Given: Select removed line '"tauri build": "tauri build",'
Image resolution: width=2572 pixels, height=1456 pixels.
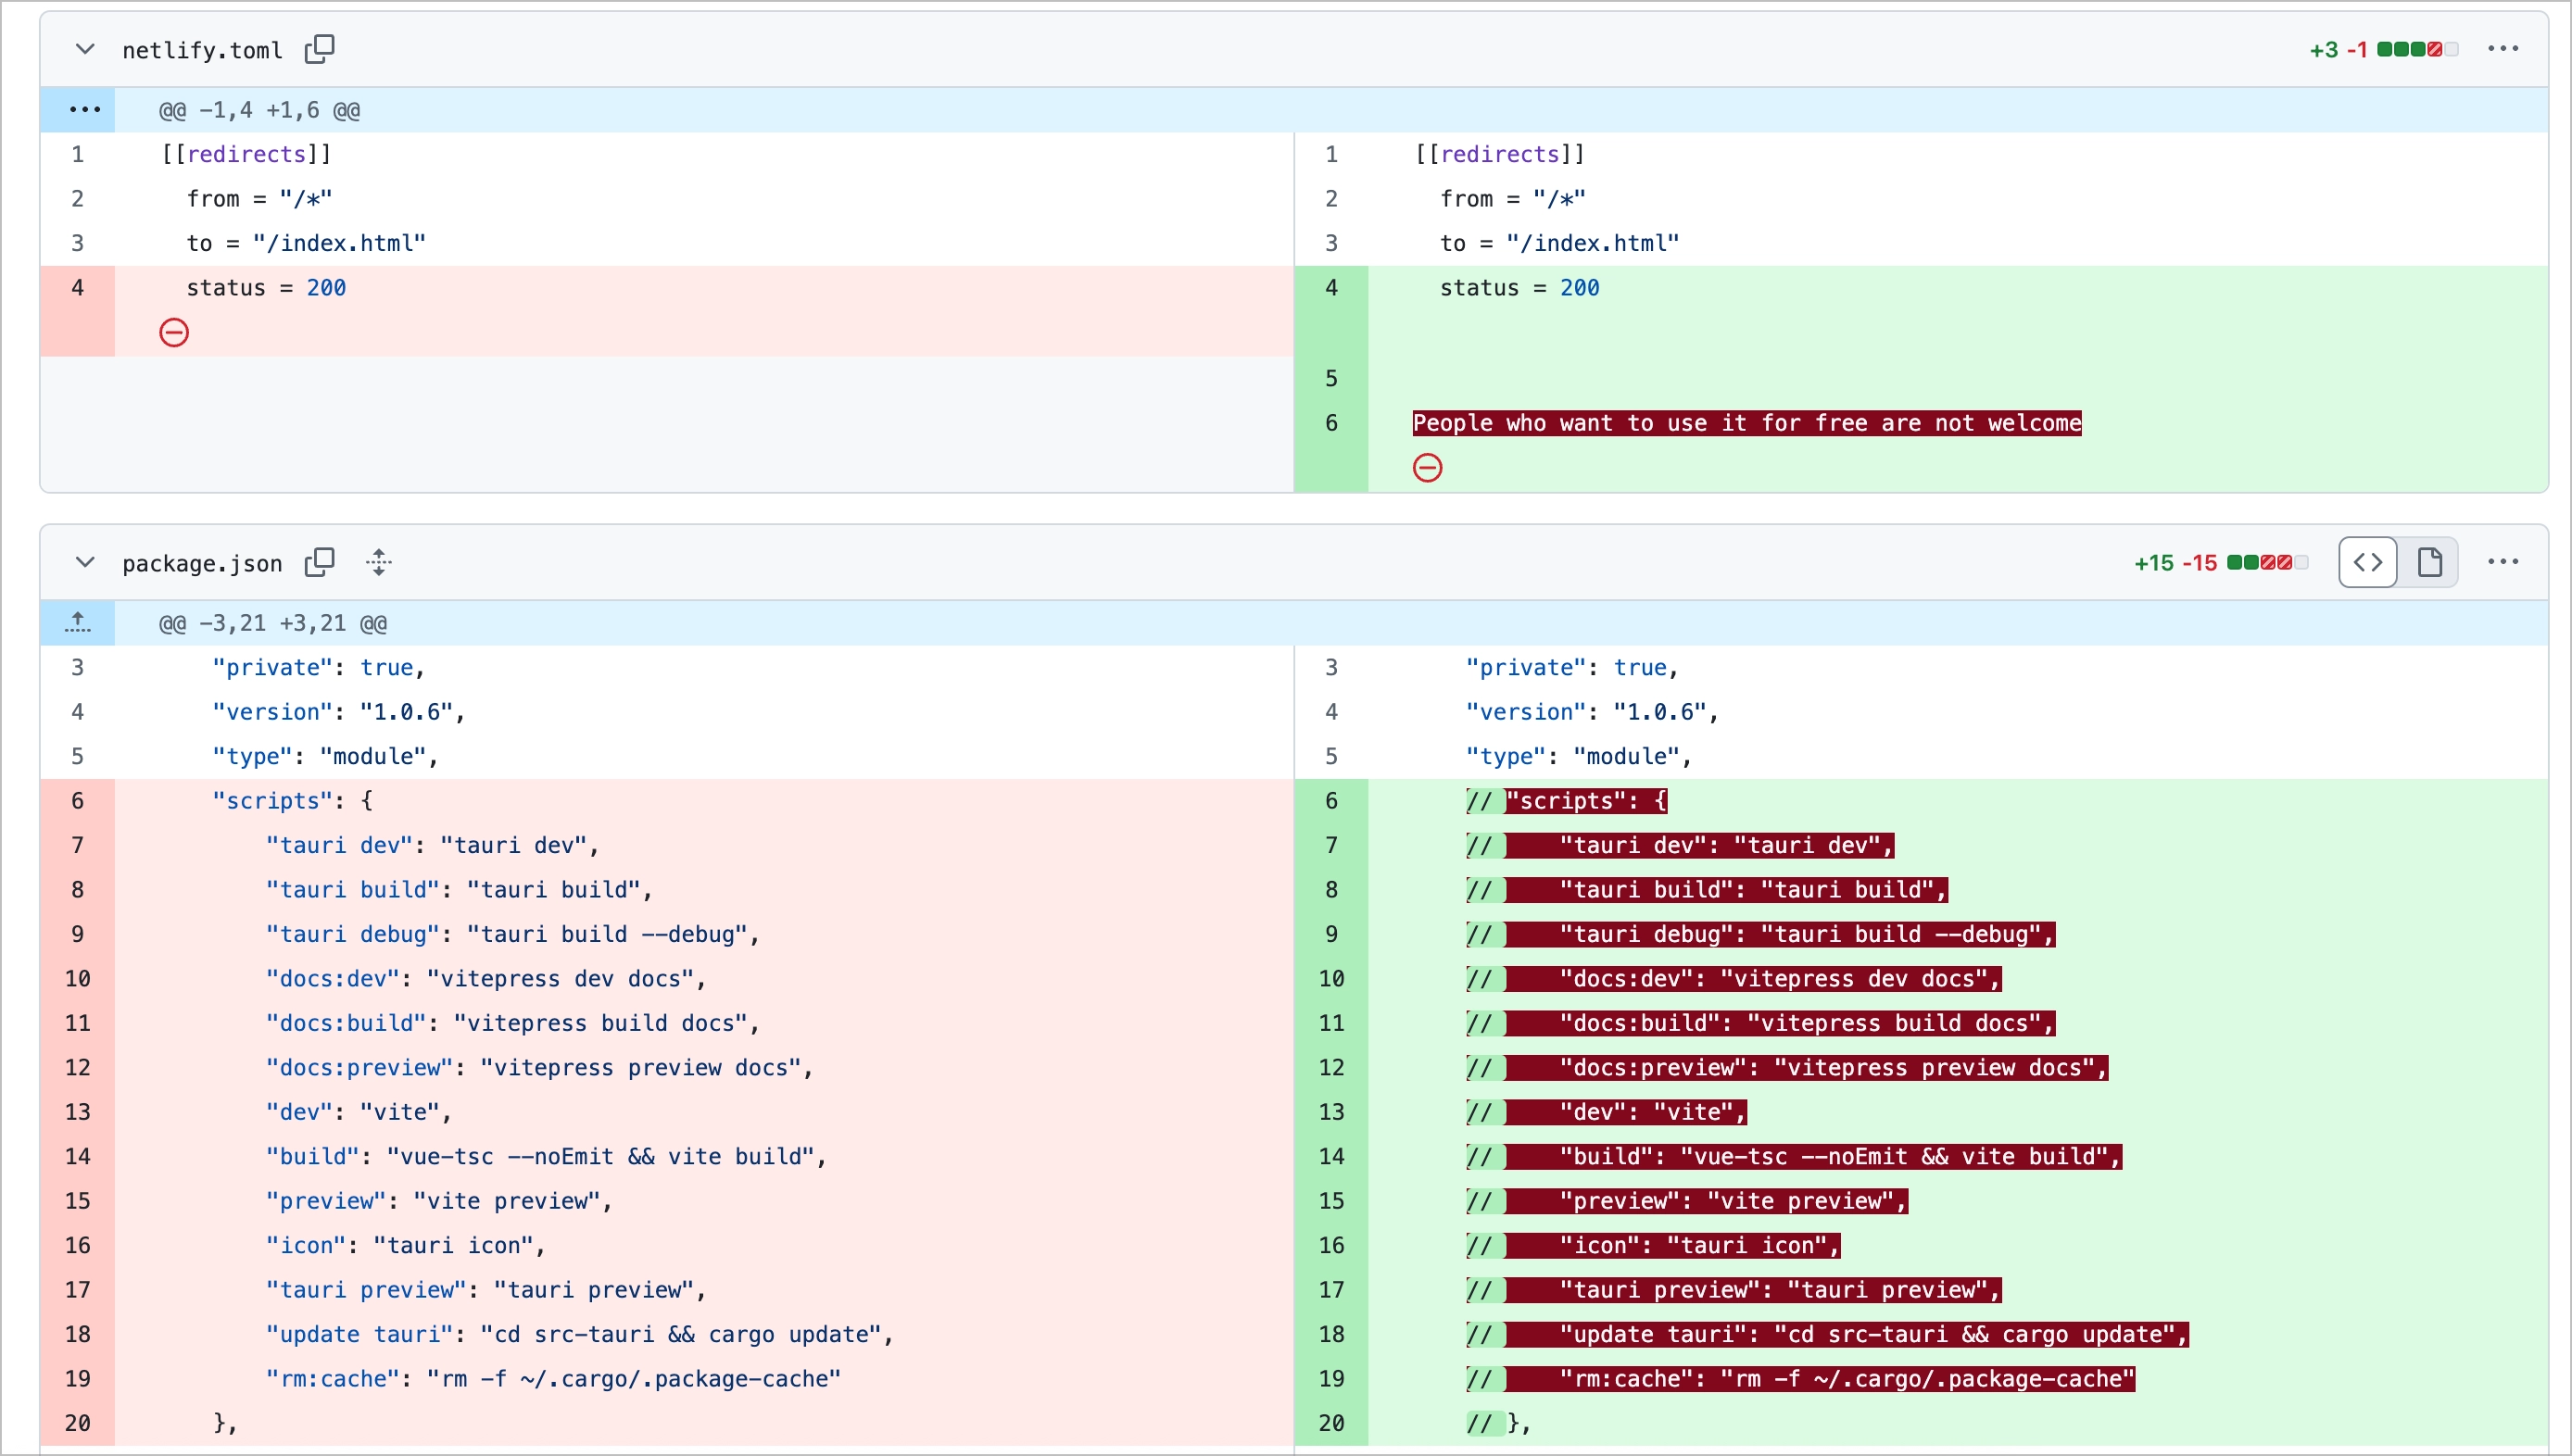Looking at the screenshot, I should (459, 890).
